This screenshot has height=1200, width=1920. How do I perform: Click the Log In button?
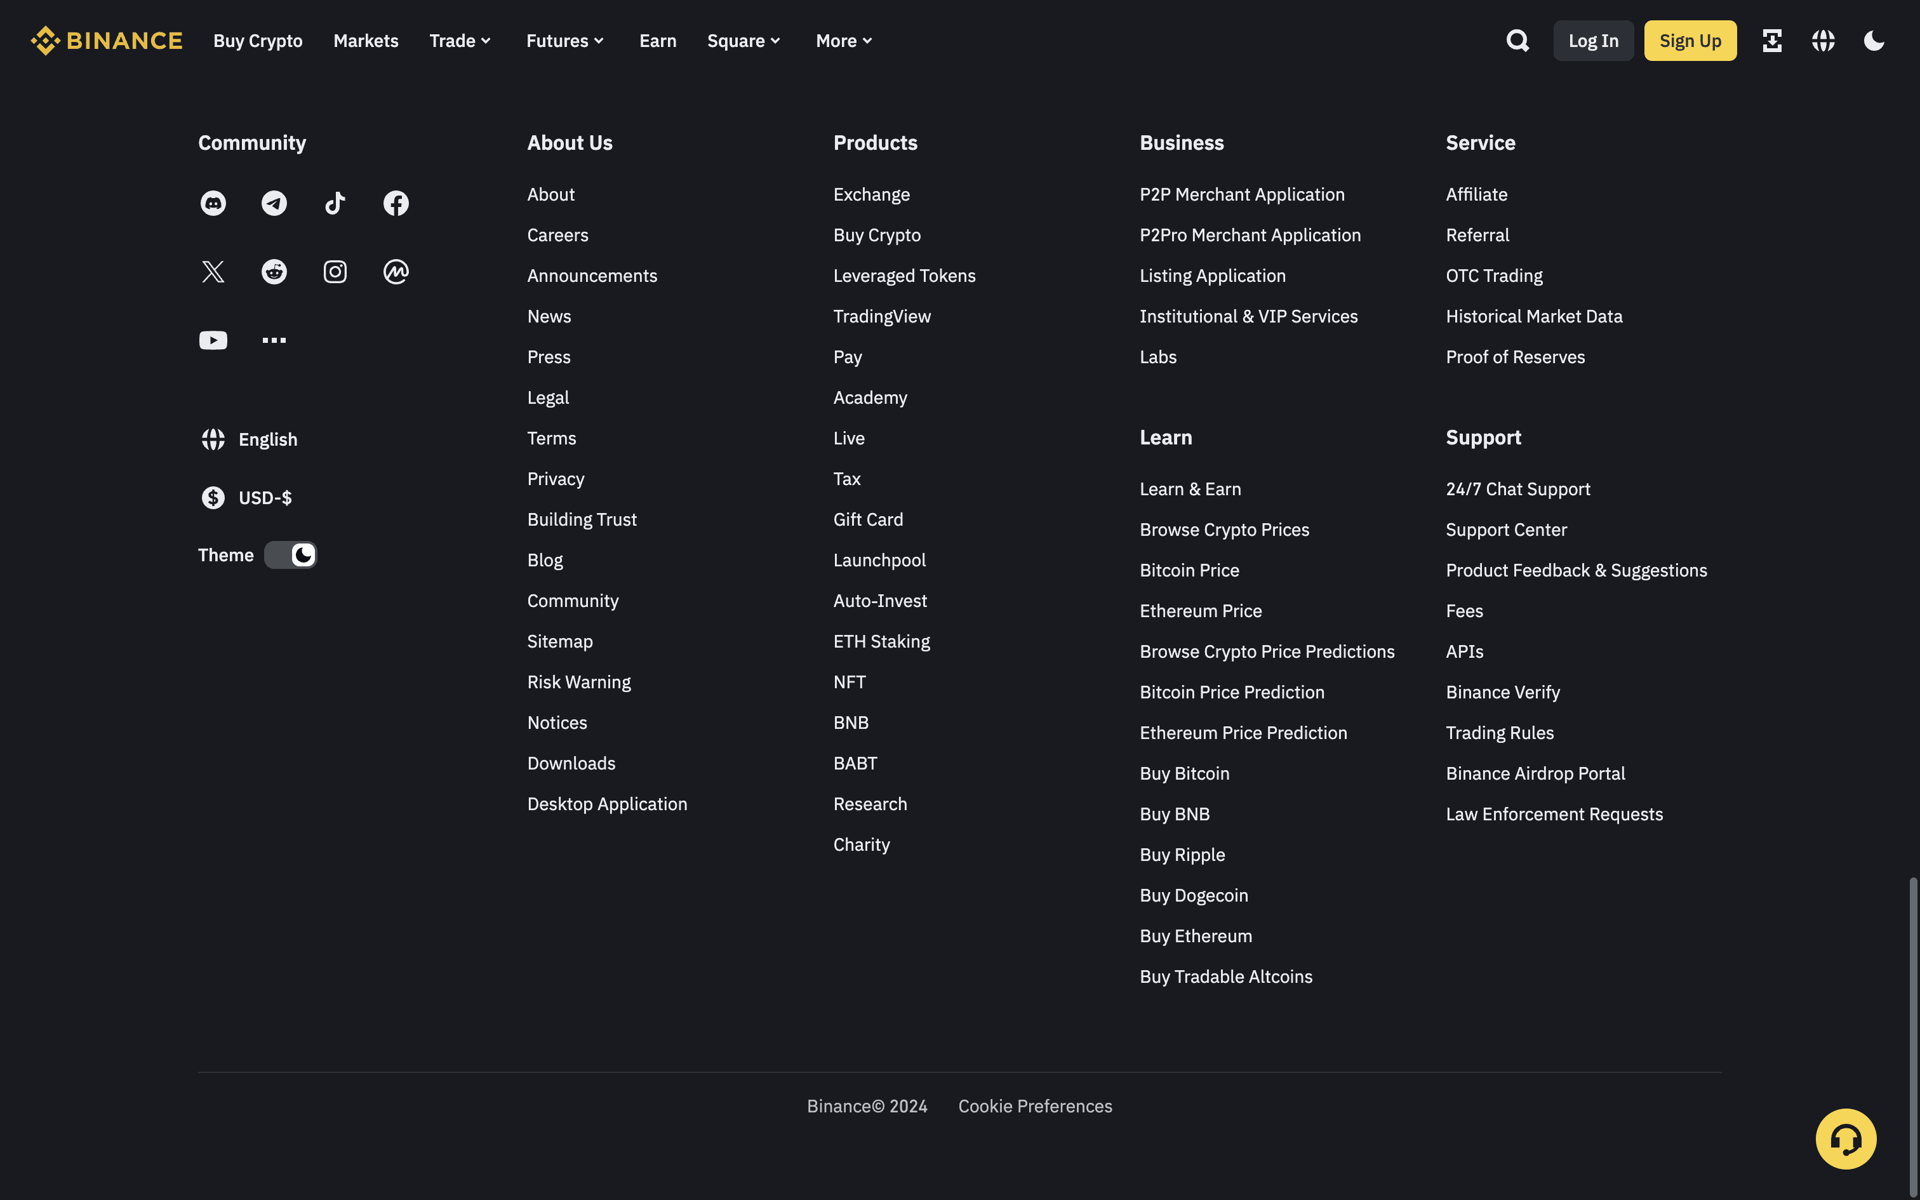point(1593,41)
